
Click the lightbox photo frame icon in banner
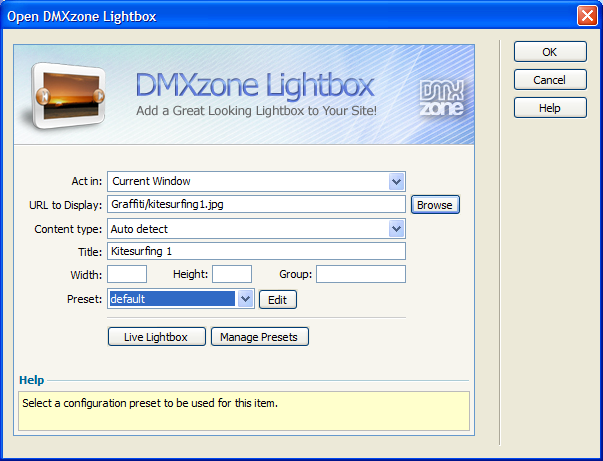tap(68, 96)
